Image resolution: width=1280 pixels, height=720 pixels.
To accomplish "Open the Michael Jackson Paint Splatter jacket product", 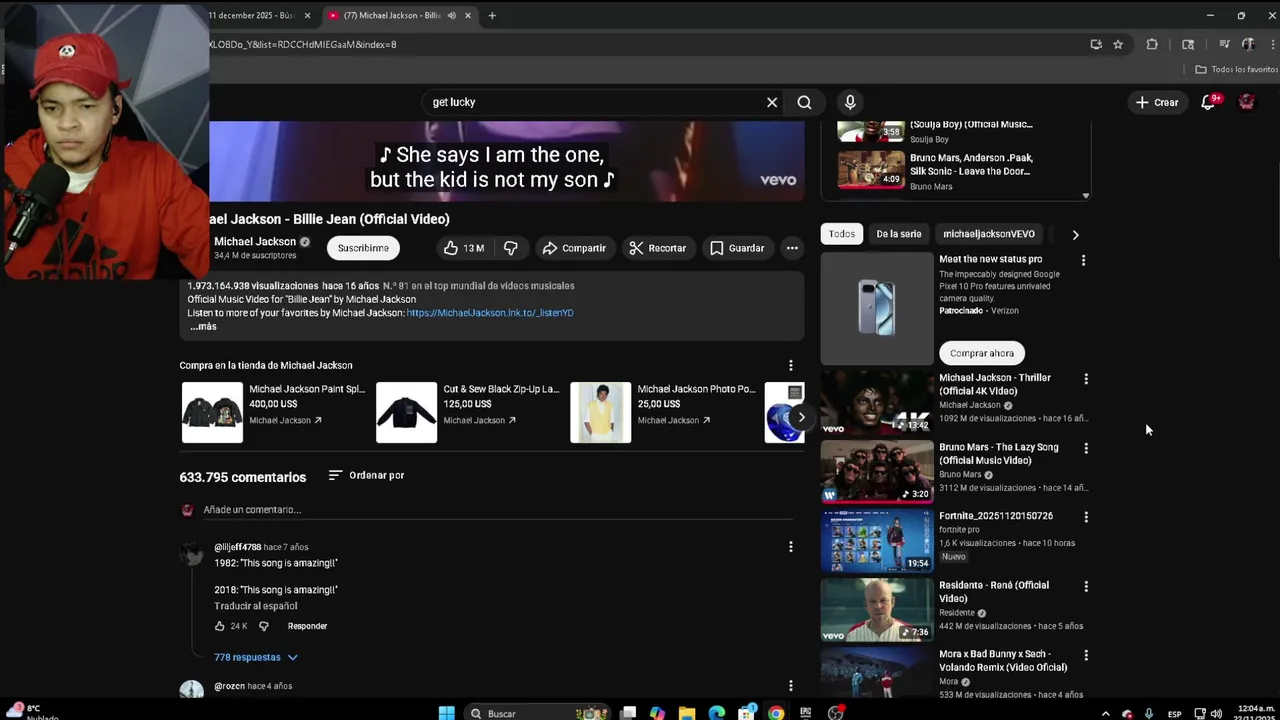I will click(x=273, y=412).
